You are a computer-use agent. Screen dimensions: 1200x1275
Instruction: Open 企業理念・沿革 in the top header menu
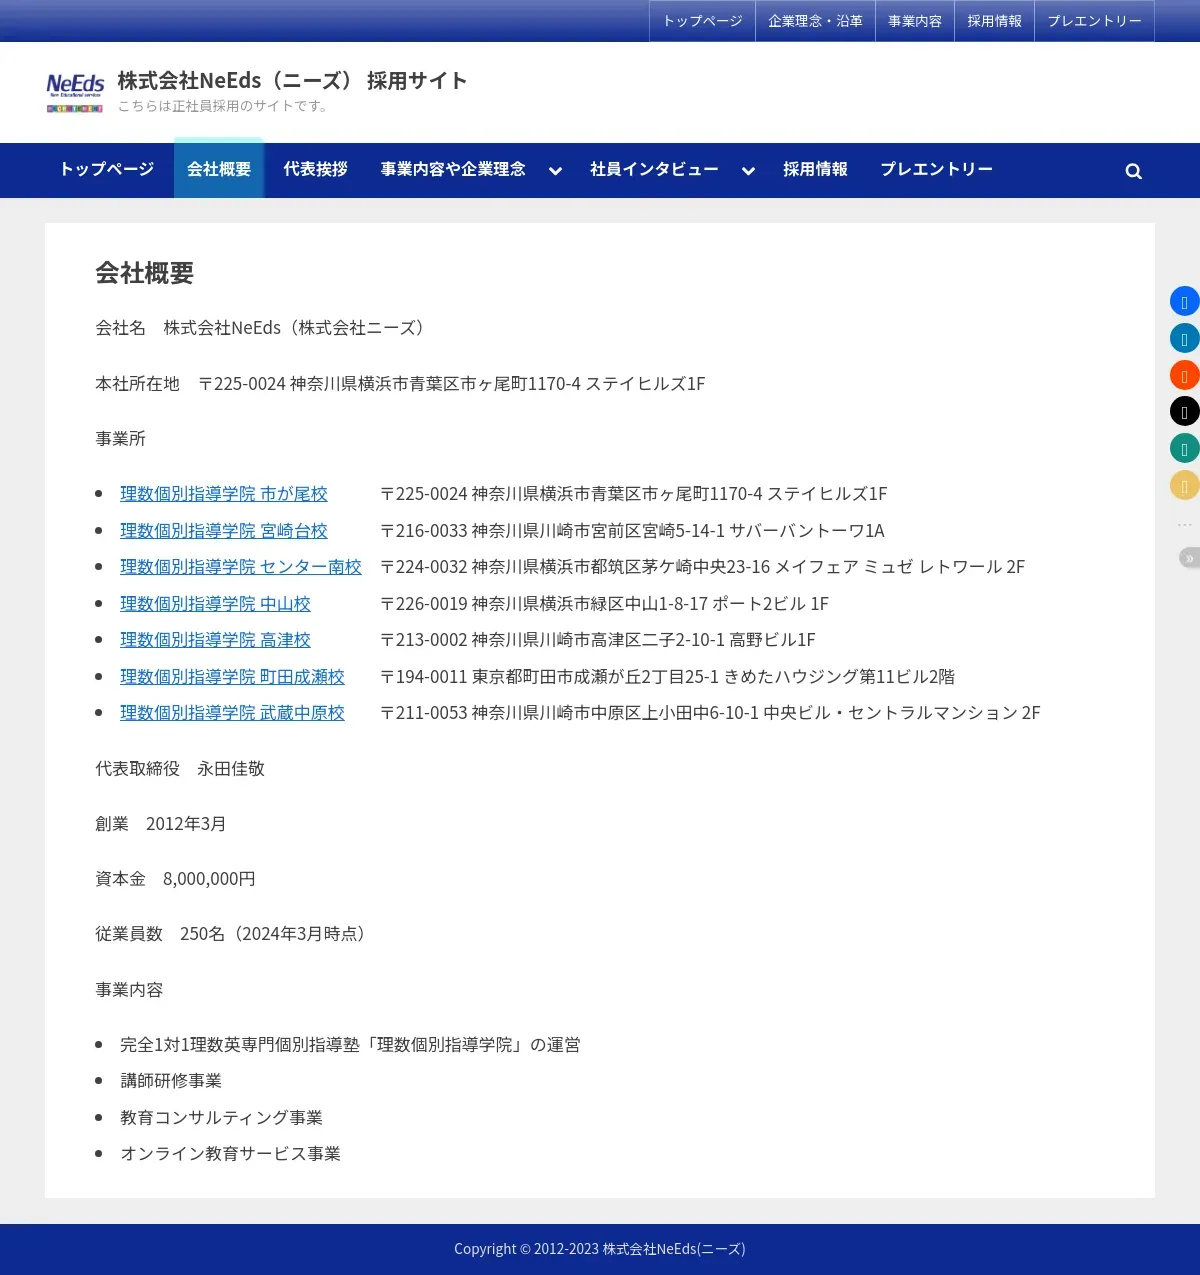pyautogui.click(x=815, y=21)
